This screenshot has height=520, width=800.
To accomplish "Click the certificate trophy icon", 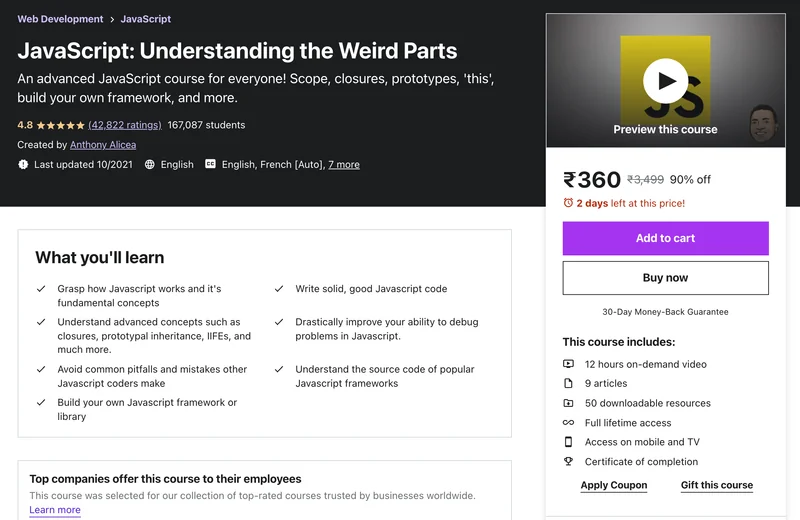I will click(x=568, y=462).
